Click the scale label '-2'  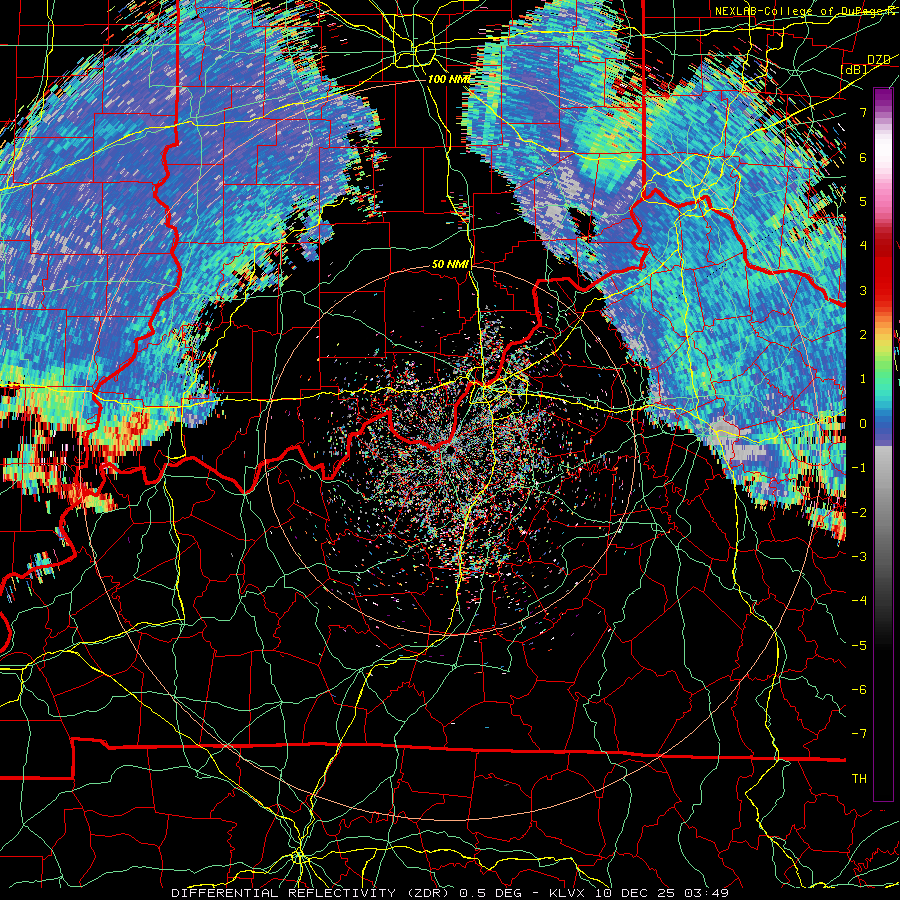[859, 513]
